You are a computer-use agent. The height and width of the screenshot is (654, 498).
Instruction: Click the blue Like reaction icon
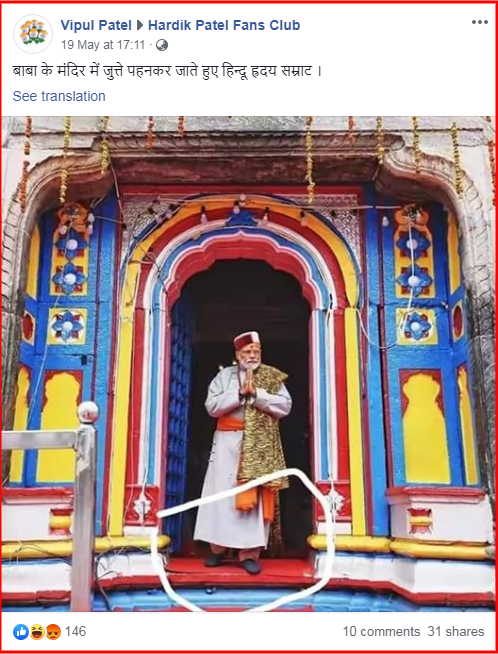tap(21, 632)
